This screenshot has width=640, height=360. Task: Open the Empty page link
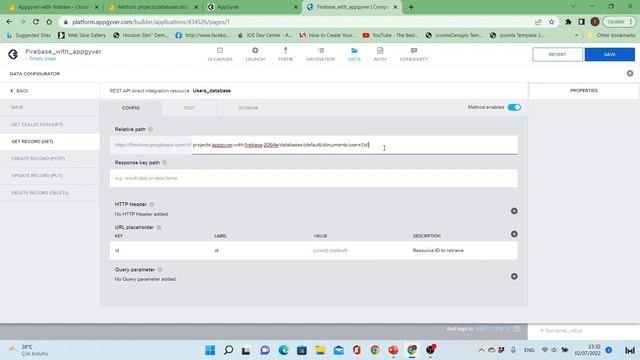click(42, 59)
